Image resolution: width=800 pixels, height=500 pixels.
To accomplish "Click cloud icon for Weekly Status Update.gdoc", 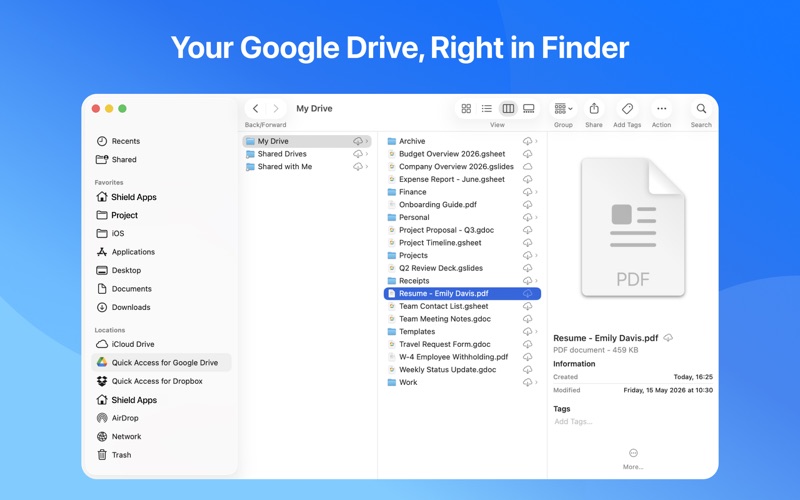I will (x=528, y=369).
